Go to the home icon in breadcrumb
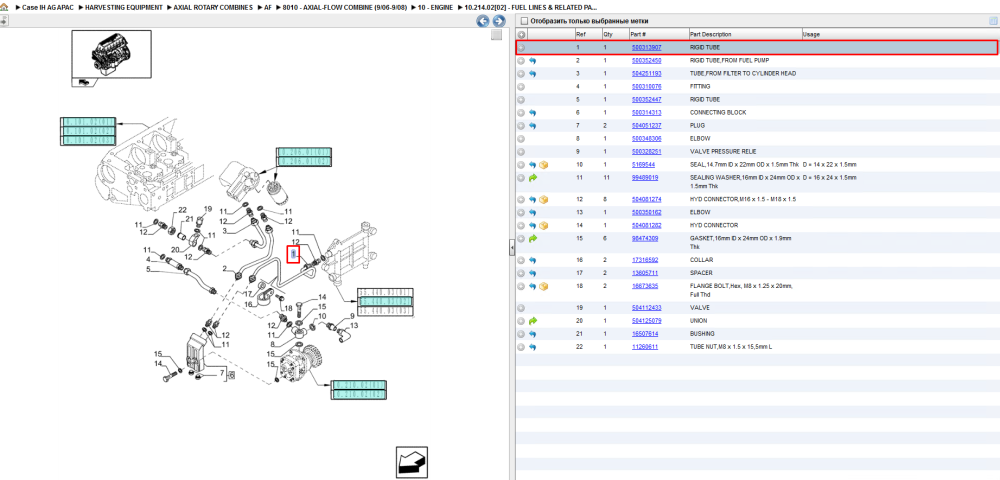The width and height of the screenshot is (1000, 480). (4, 8)
